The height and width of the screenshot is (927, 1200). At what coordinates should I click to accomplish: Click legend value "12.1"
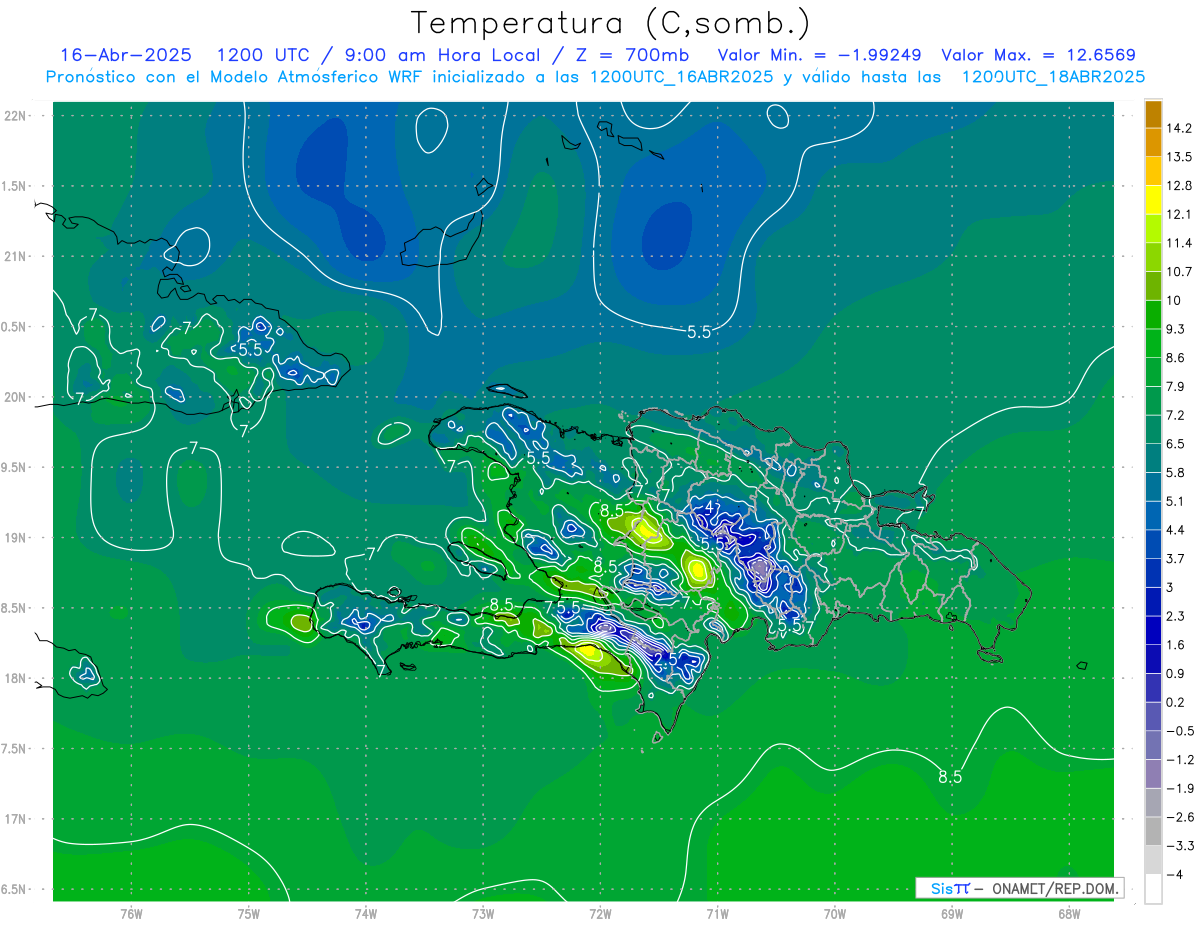click(x=1180, y=214)
